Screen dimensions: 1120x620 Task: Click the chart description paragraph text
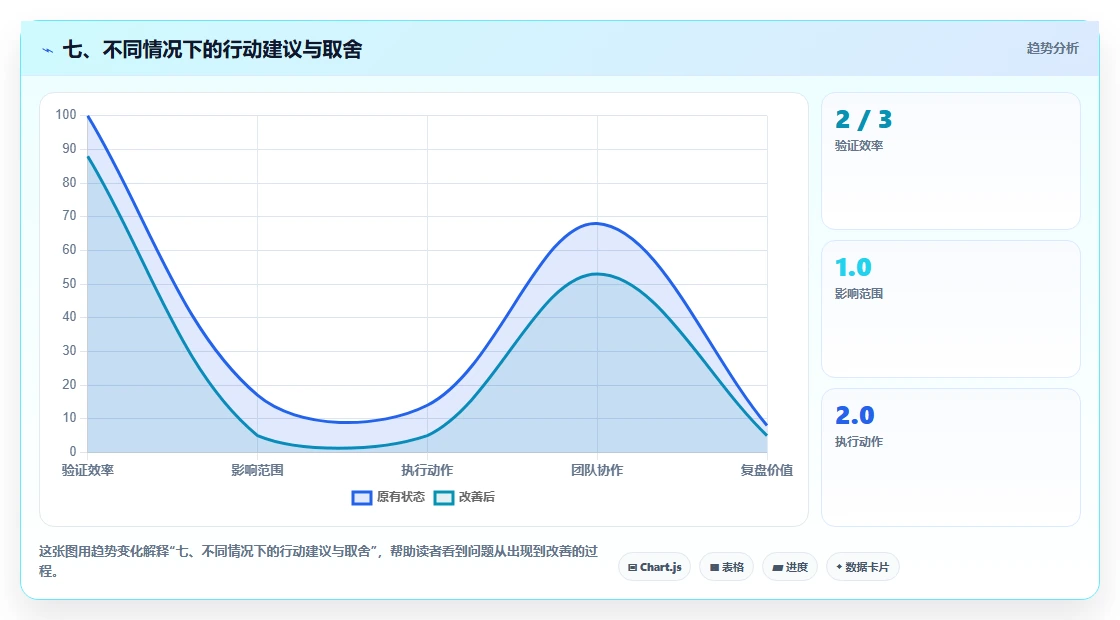tap(319, 561)
